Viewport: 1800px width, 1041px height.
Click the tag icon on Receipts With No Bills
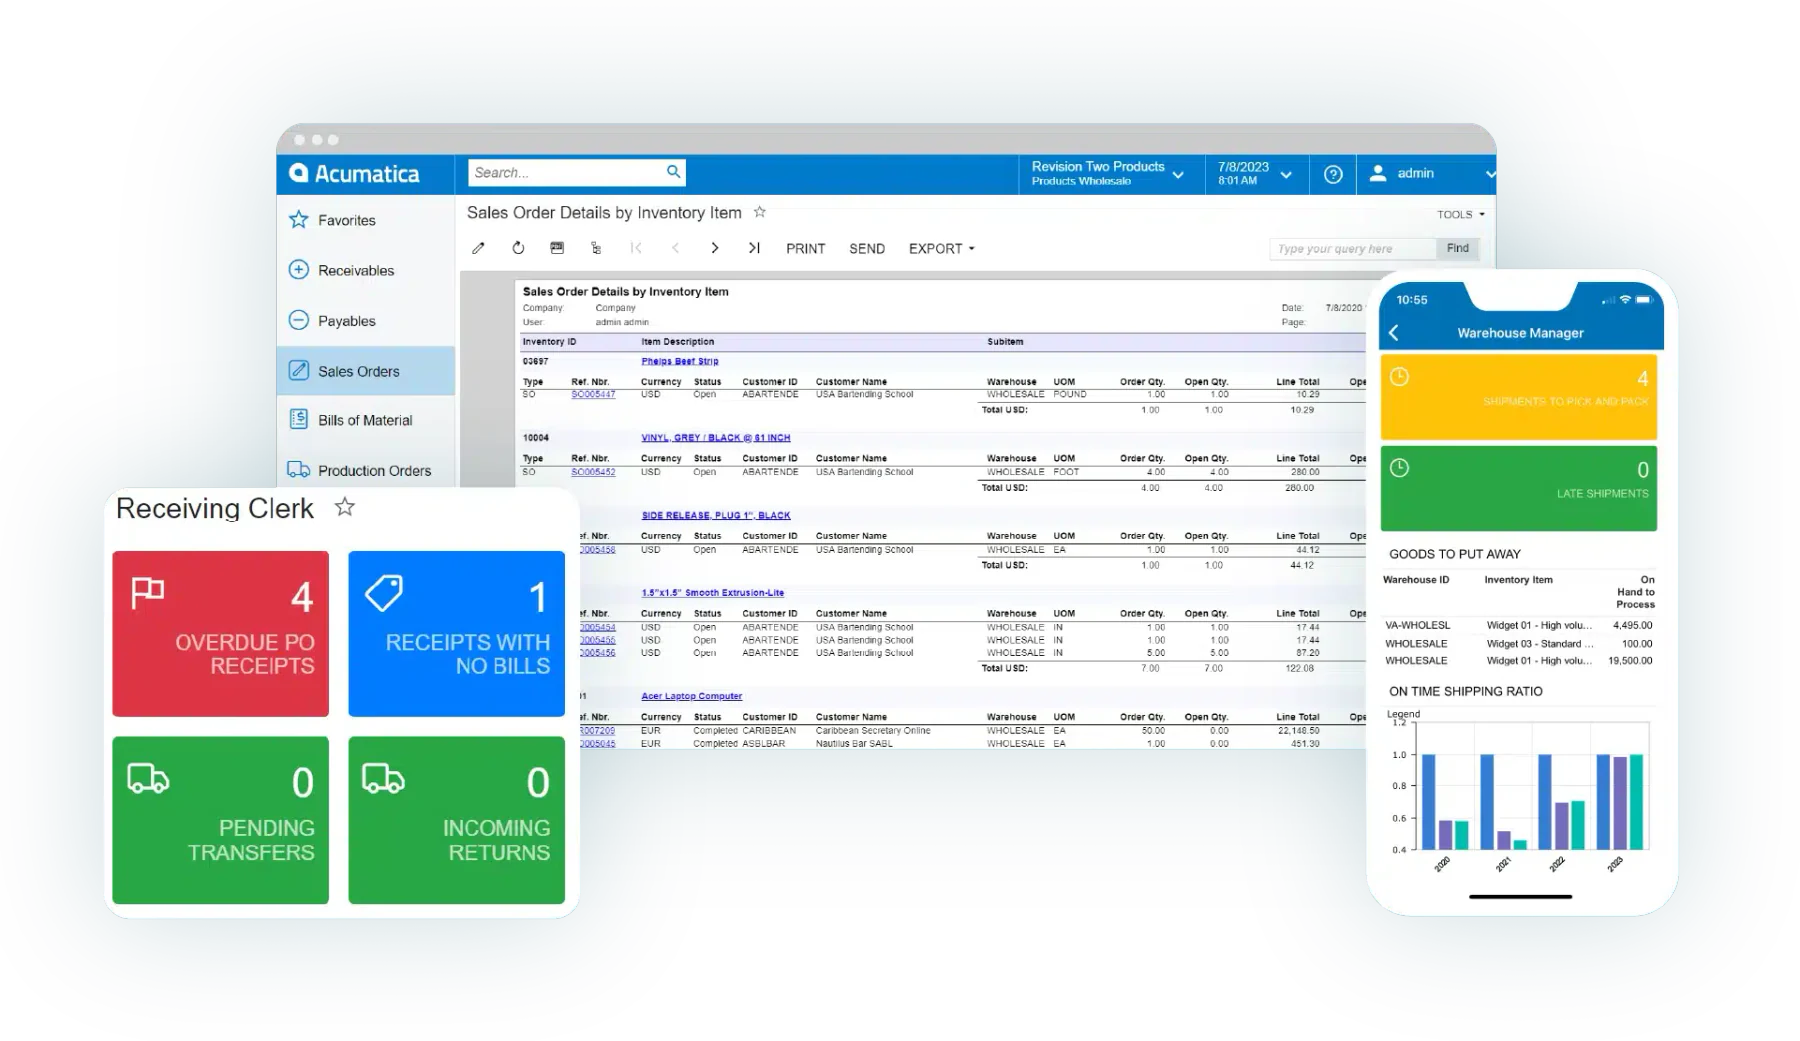point(384,592)
